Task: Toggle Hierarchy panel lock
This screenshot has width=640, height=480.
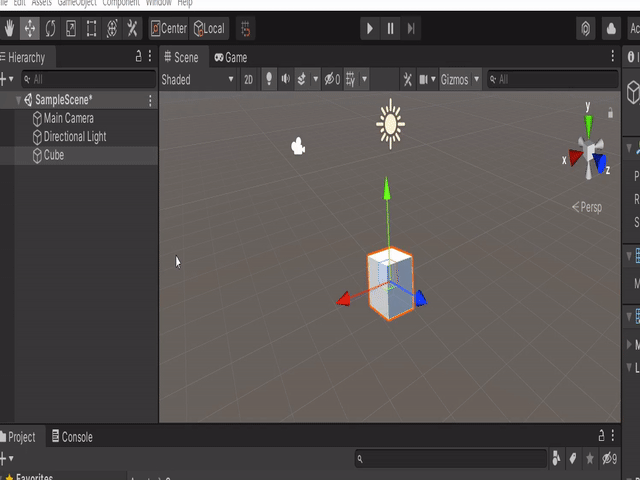Action: click(x=138, y=56)
